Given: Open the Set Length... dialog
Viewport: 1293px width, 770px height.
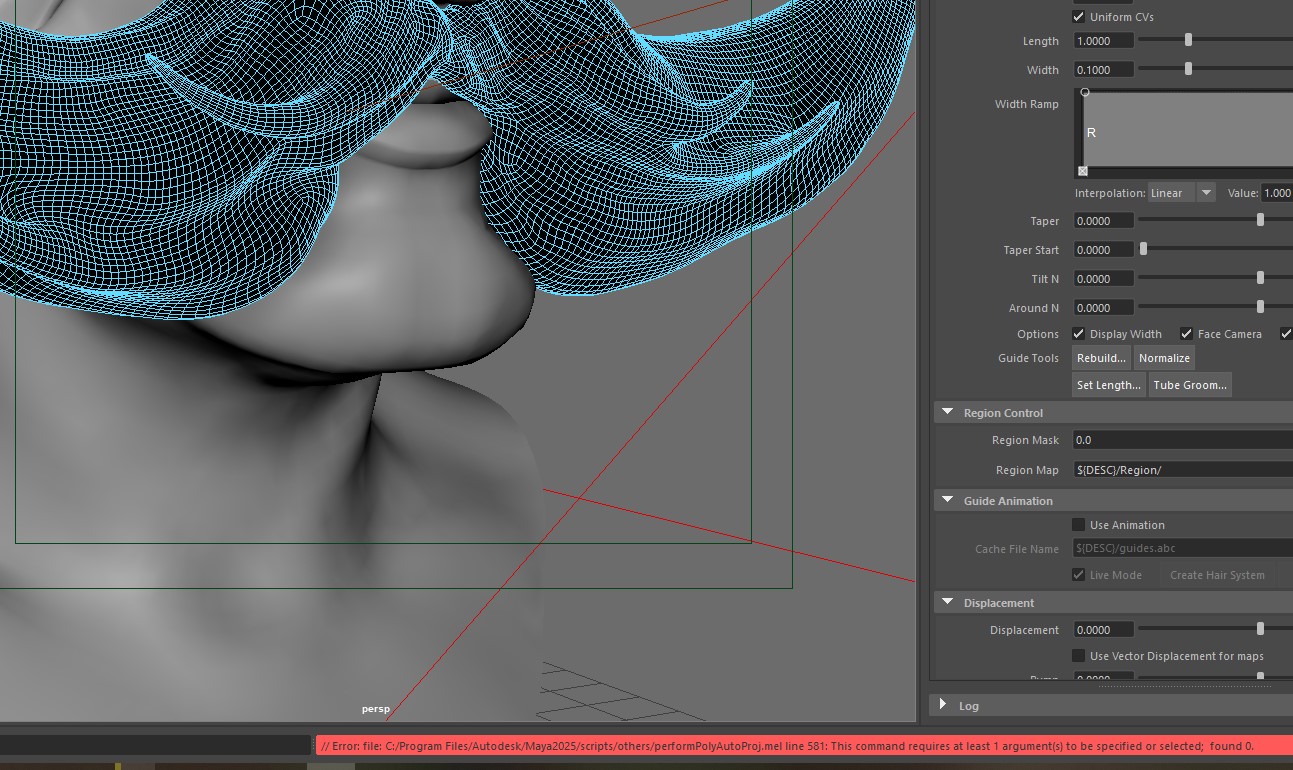Looking at the screenshot, I should [x=1108, y=385].
